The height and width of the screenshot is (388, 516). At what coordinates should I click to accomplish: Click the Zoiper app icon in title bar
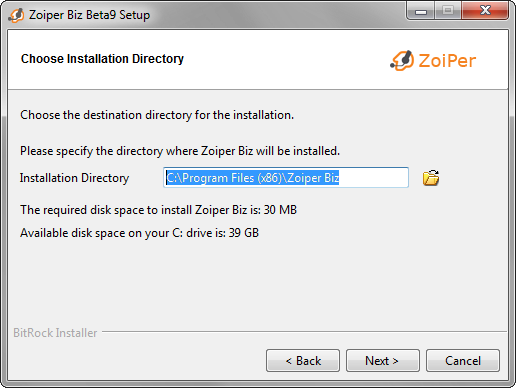click(16, 15)
